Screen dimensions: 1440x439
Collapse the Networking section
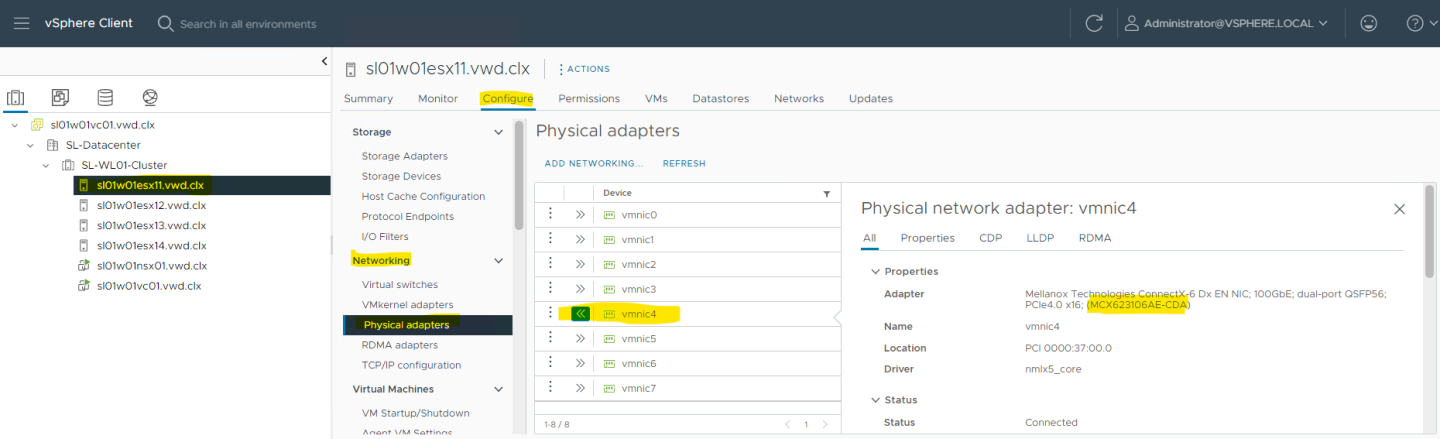499,261
